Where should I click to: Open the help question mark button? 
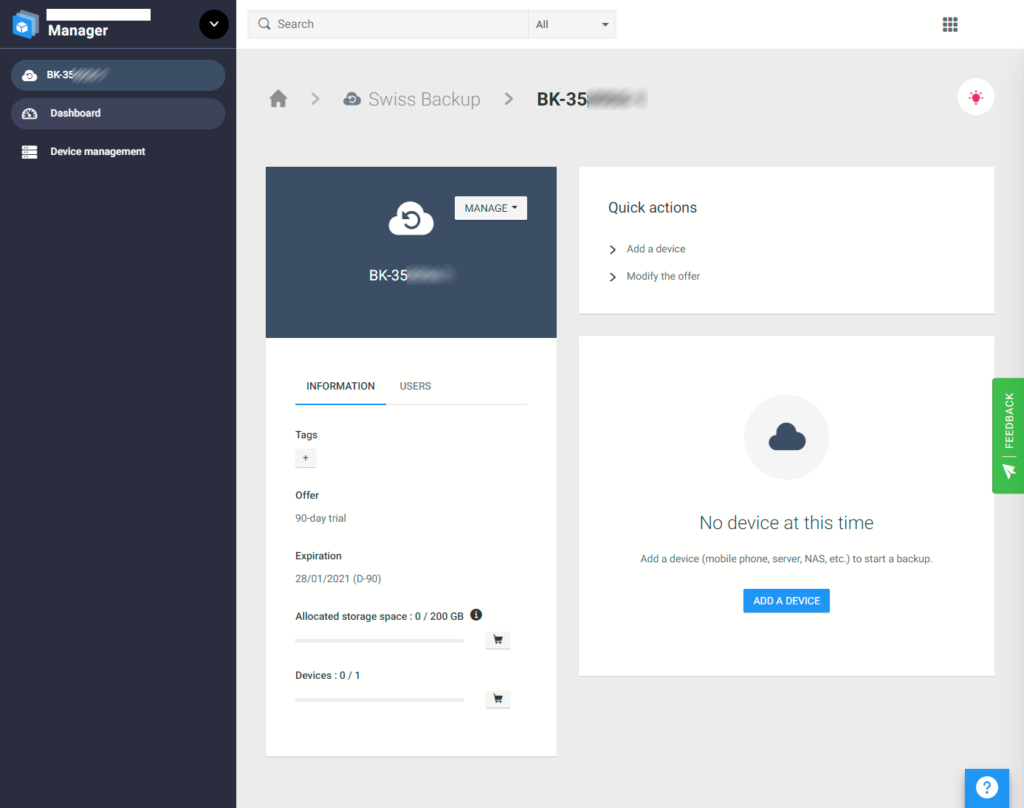click(x=987, y=788)
